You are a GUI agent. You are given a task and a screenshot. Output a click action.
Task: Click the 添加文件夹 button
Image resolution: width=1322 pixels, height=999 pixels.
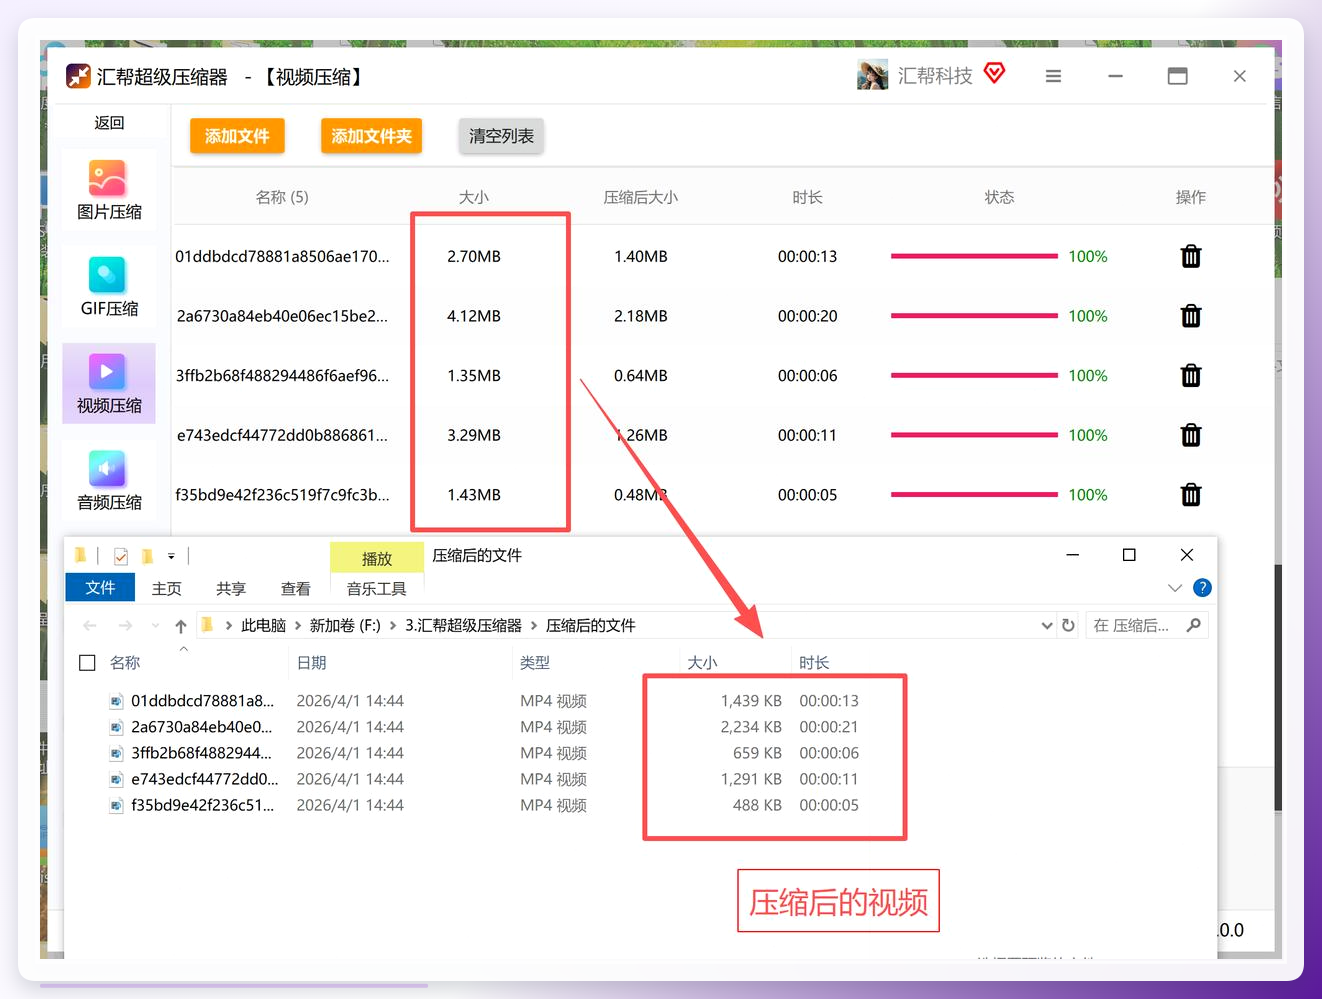[371, 136]
